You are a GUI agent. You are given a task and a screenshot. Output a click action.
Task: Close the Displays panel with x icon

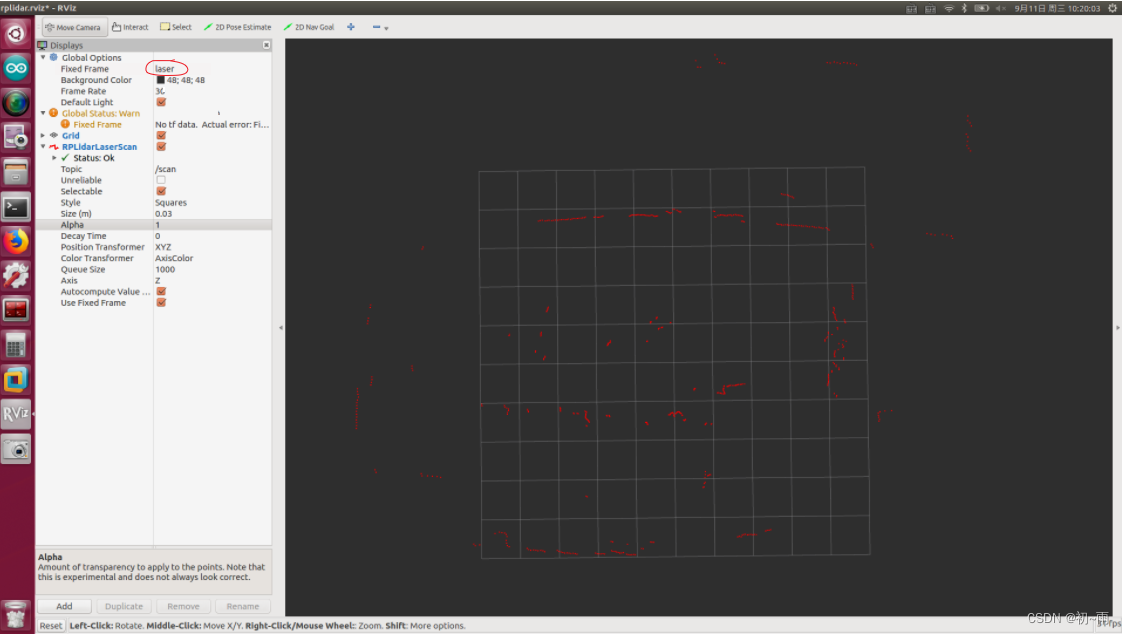(x=266, y=45)
